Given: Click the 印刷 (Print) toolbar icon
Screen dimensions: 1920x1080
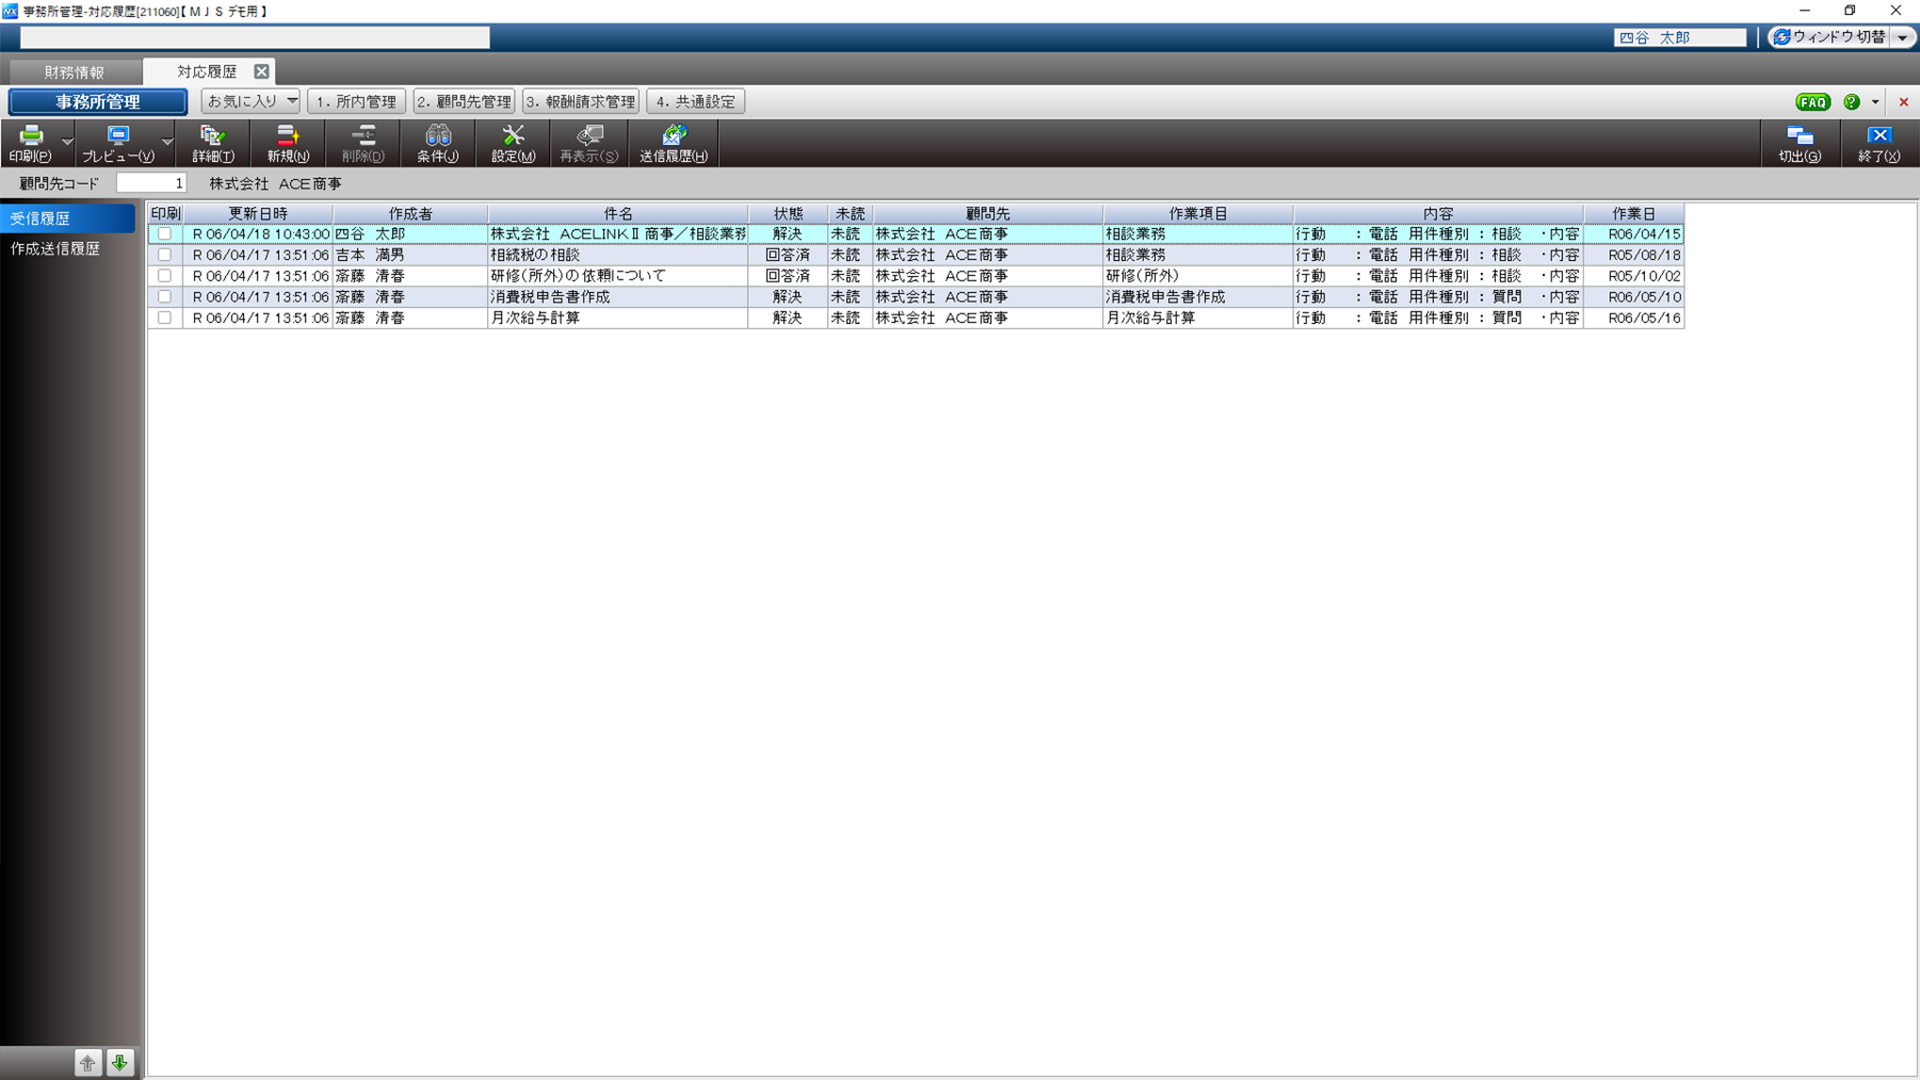Looking at the screenshot, I should tap(30, 143).
